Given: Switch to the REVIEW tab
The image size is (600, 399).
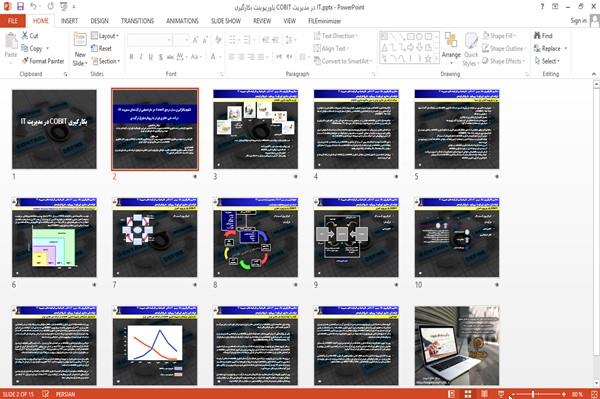Looking at the screenshot, I should click(x=262, y=21).
